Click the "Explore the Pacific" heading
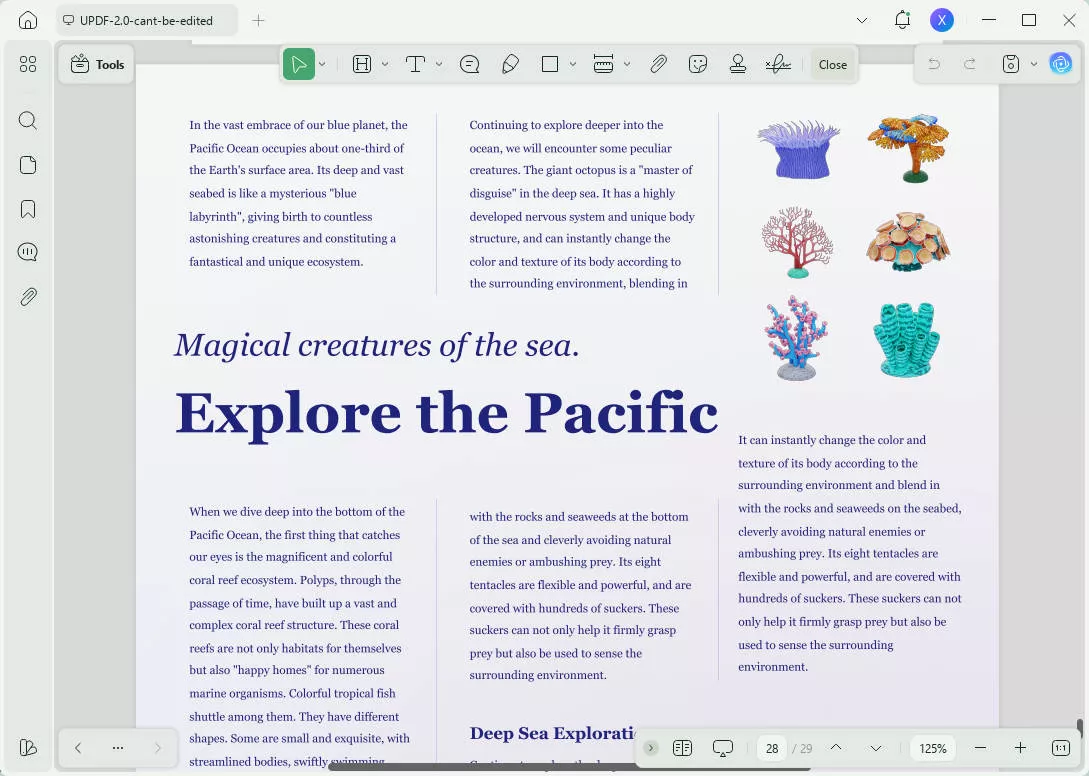 tap(447, 413)
